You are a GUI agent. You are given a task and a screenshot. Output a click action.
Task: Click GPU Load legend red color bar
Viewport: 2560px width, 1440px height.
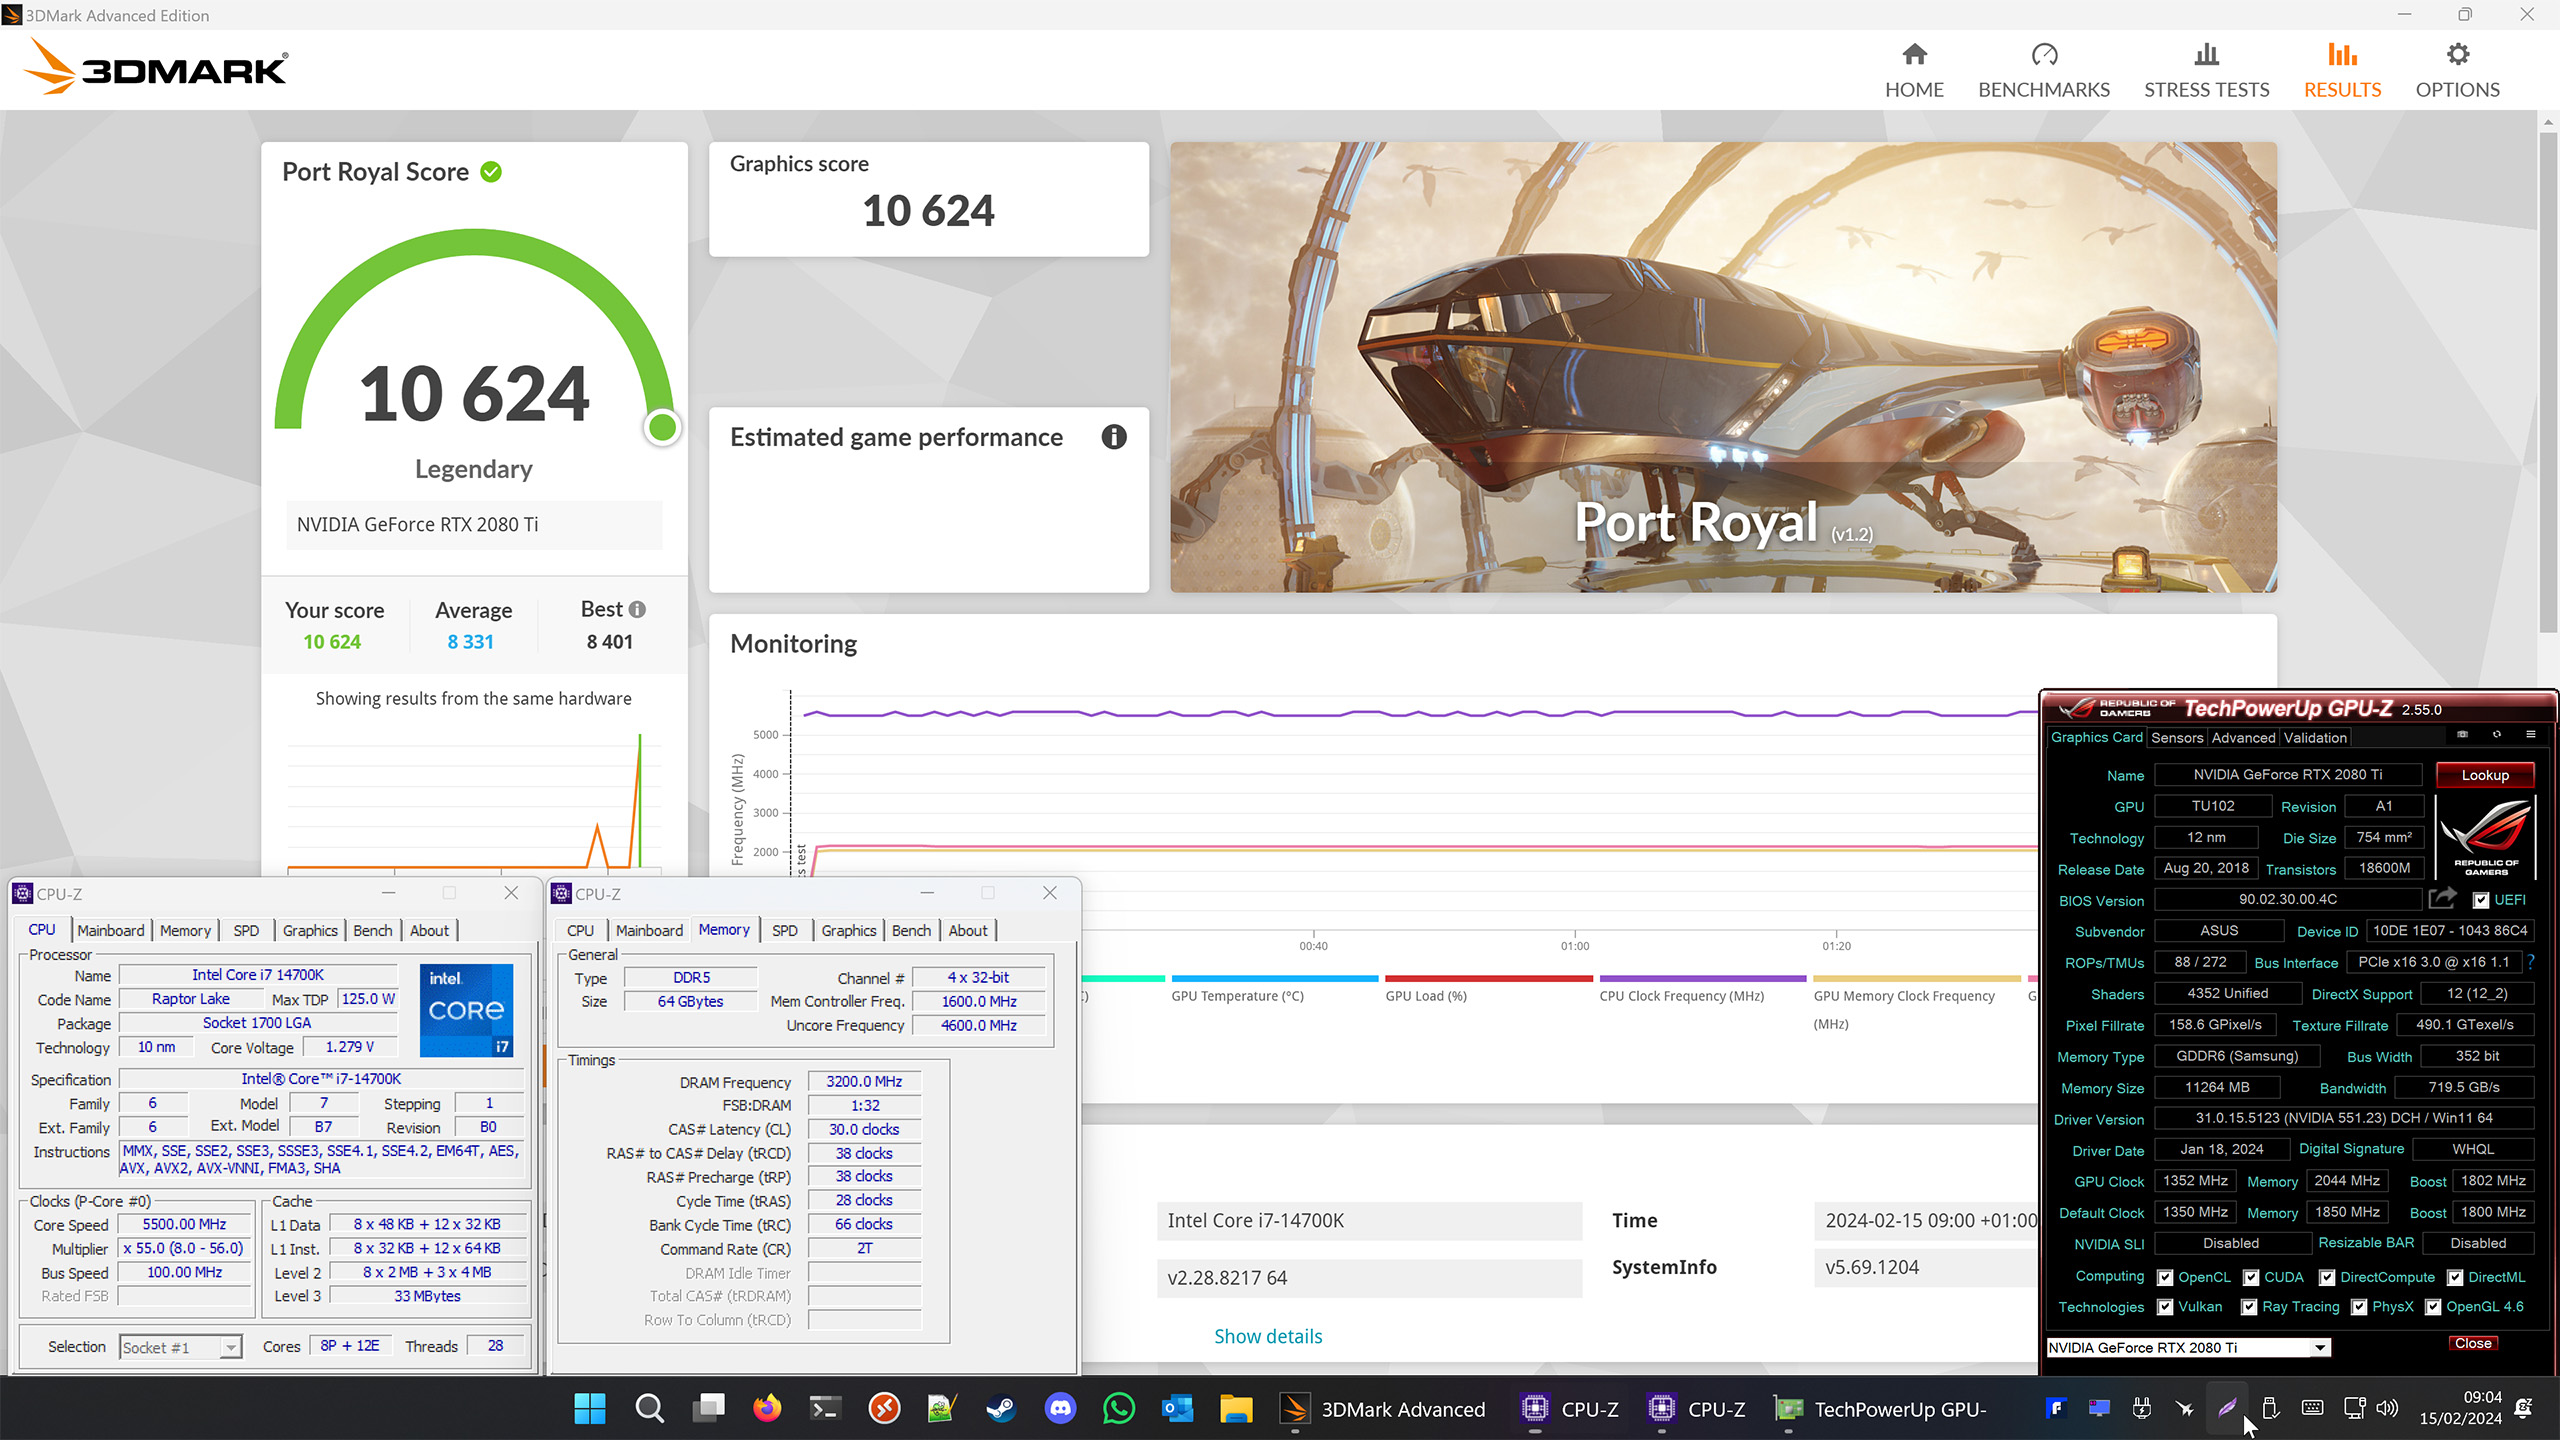[x=1488, y=978]
